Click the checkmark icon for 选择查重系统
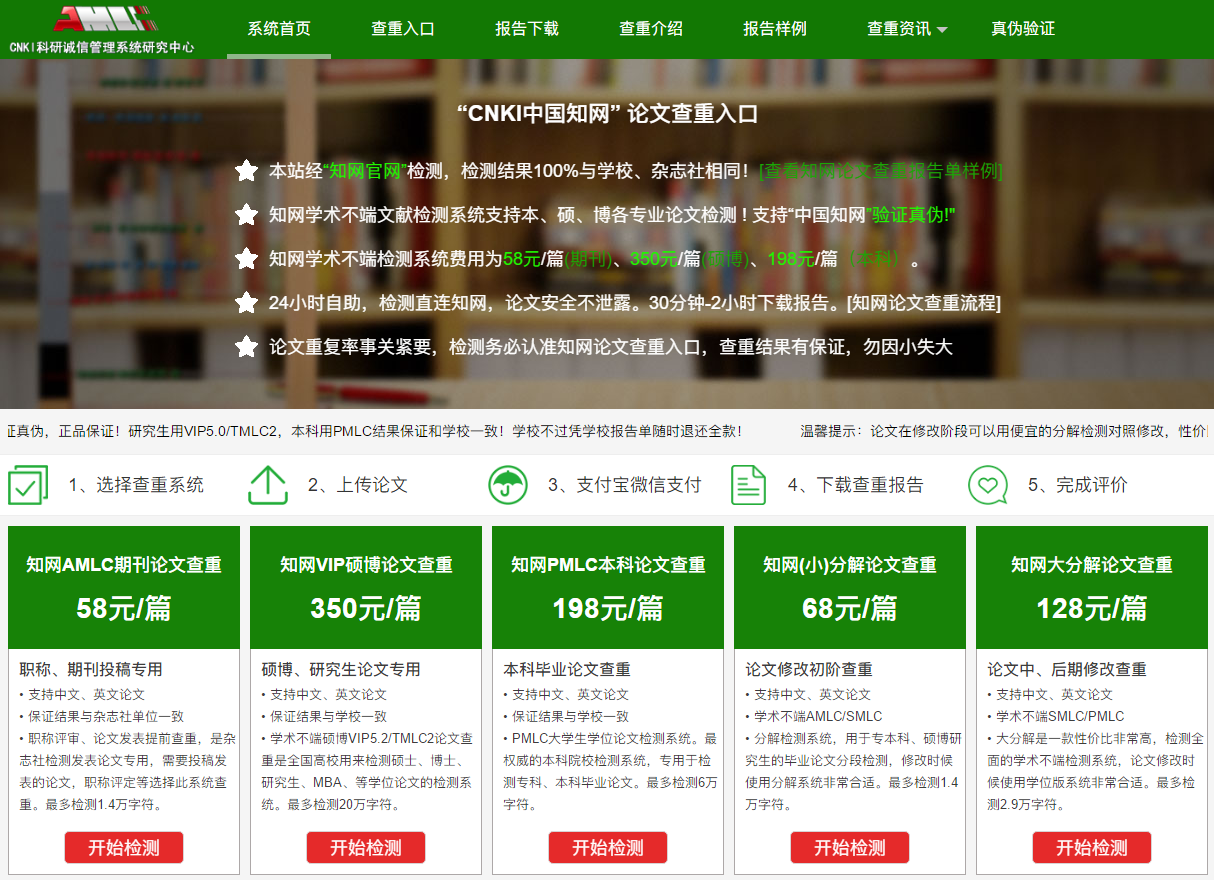This screenshot has height=880, width=1214. tap(28, 485)
